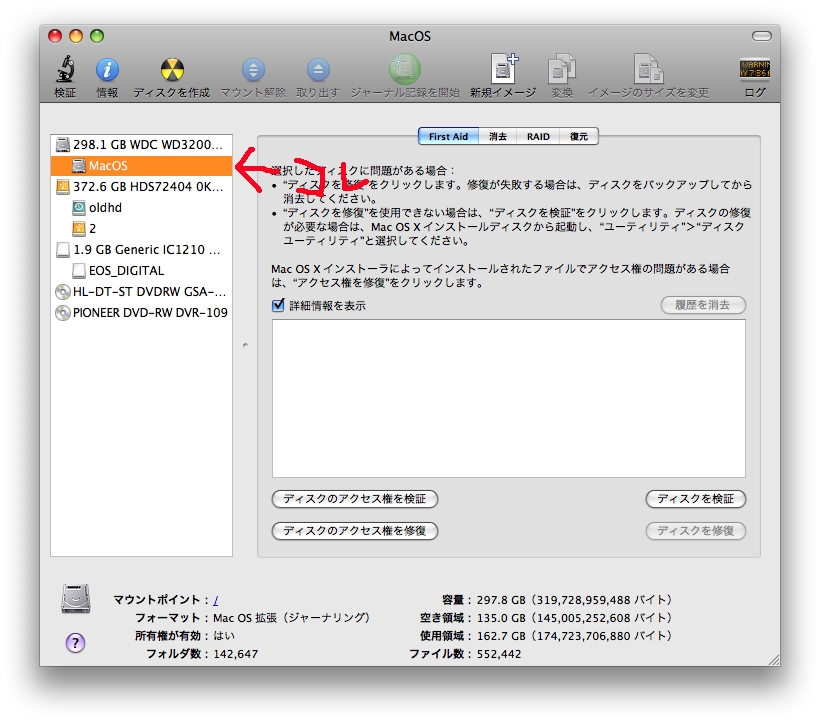Select the 1.9 GB Generic IC1210 disk

pyautogui.click(x=141, y=249)
